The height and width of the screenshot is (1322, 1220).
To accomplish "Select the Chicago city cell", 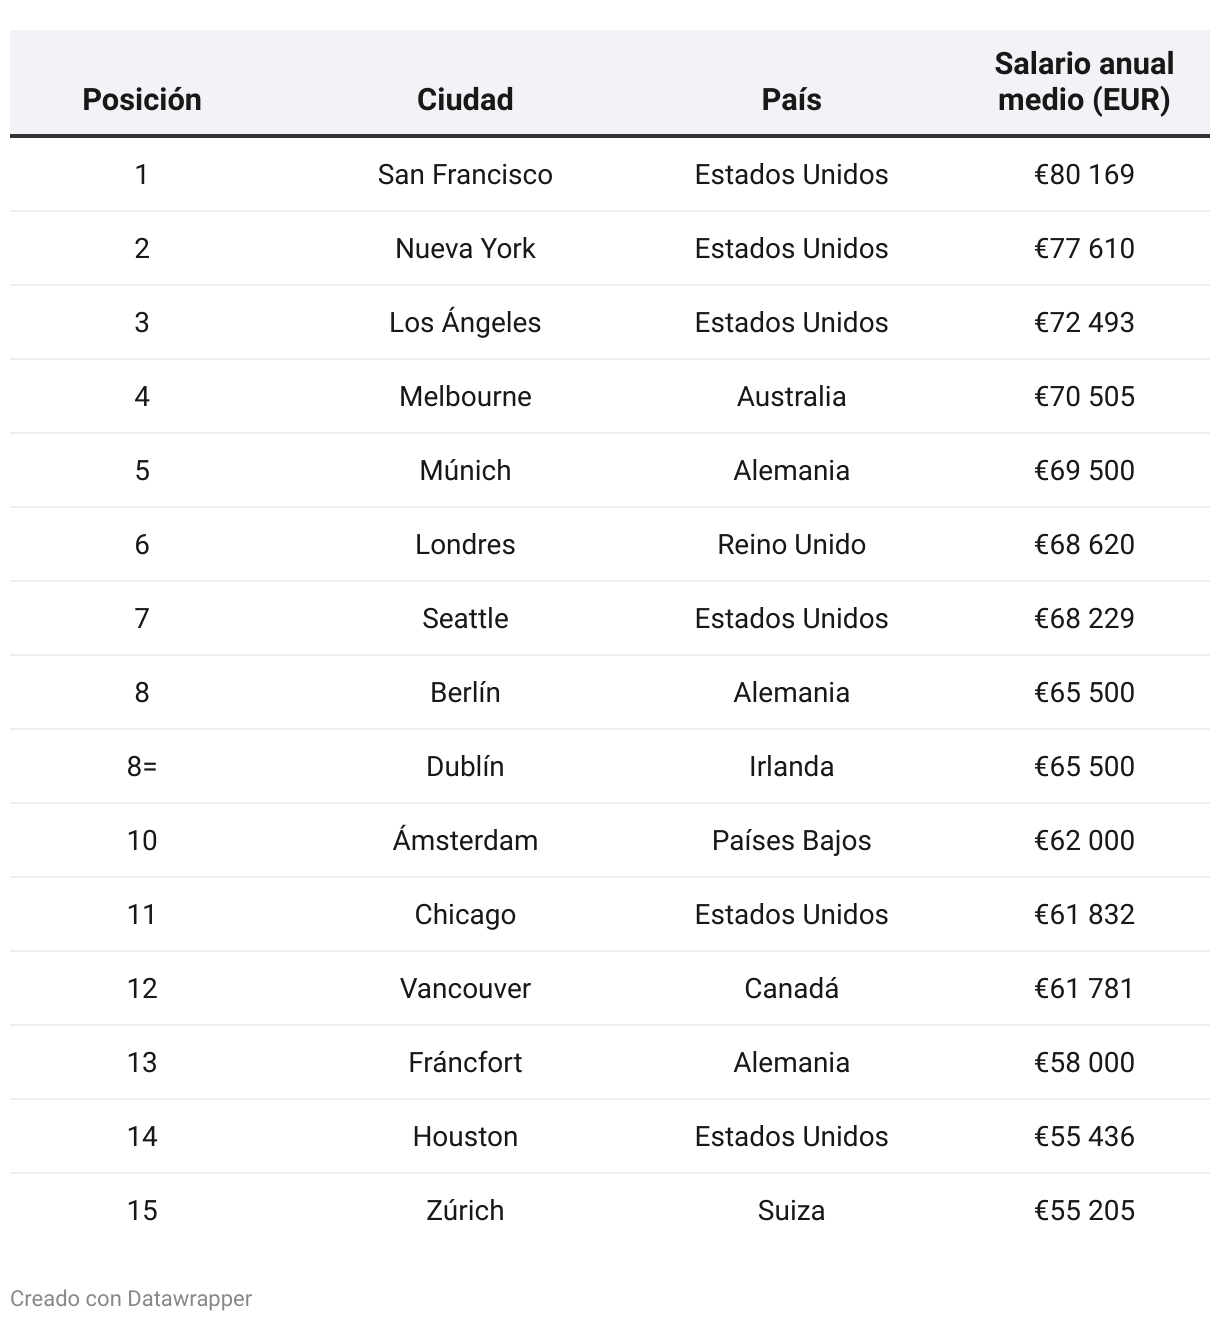I will [465, 914].
